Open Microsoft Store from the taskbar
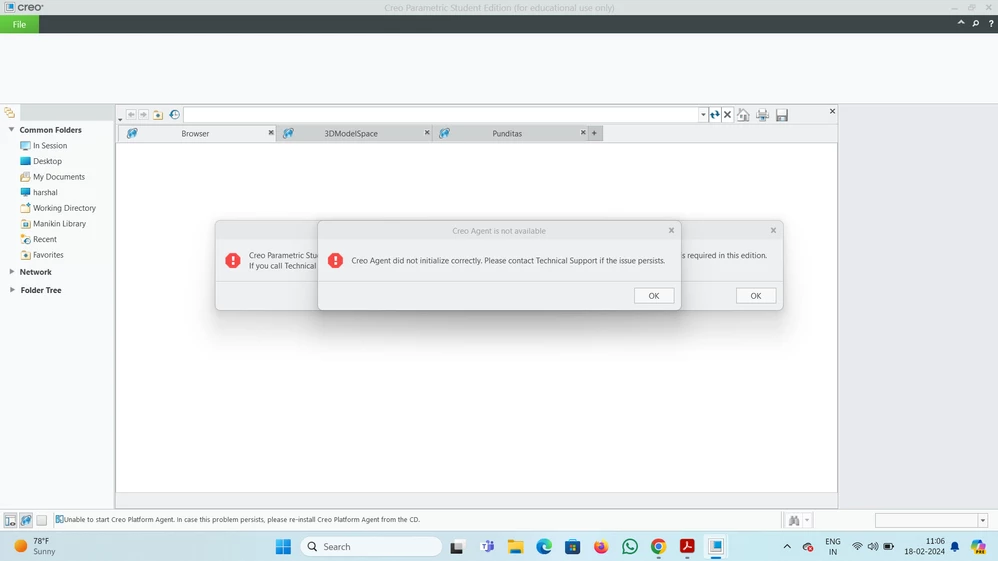The image size is (998, 561). [572, 546]
